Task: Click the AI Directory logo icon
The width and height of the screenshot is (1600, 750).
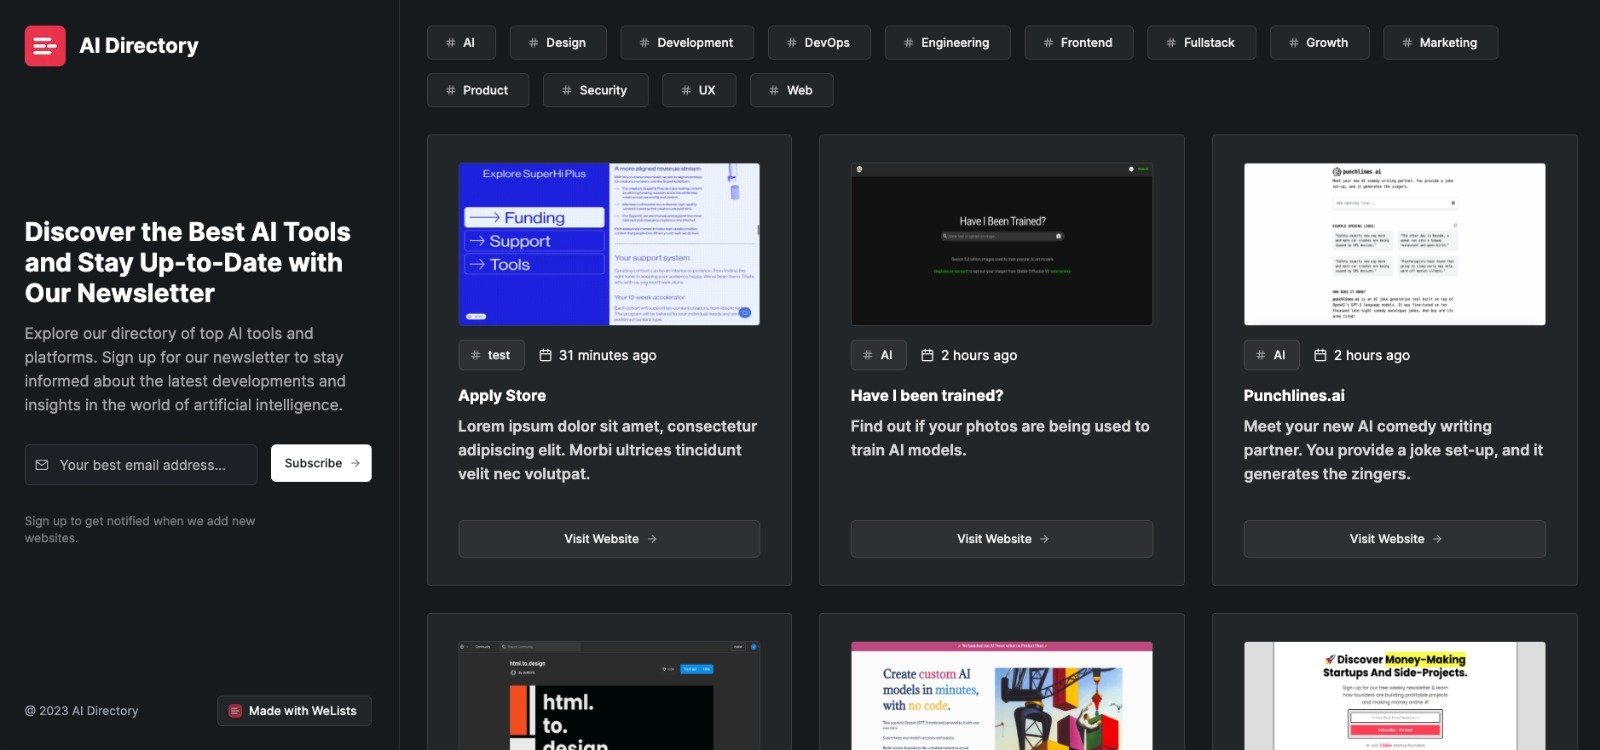Action: 45,46
